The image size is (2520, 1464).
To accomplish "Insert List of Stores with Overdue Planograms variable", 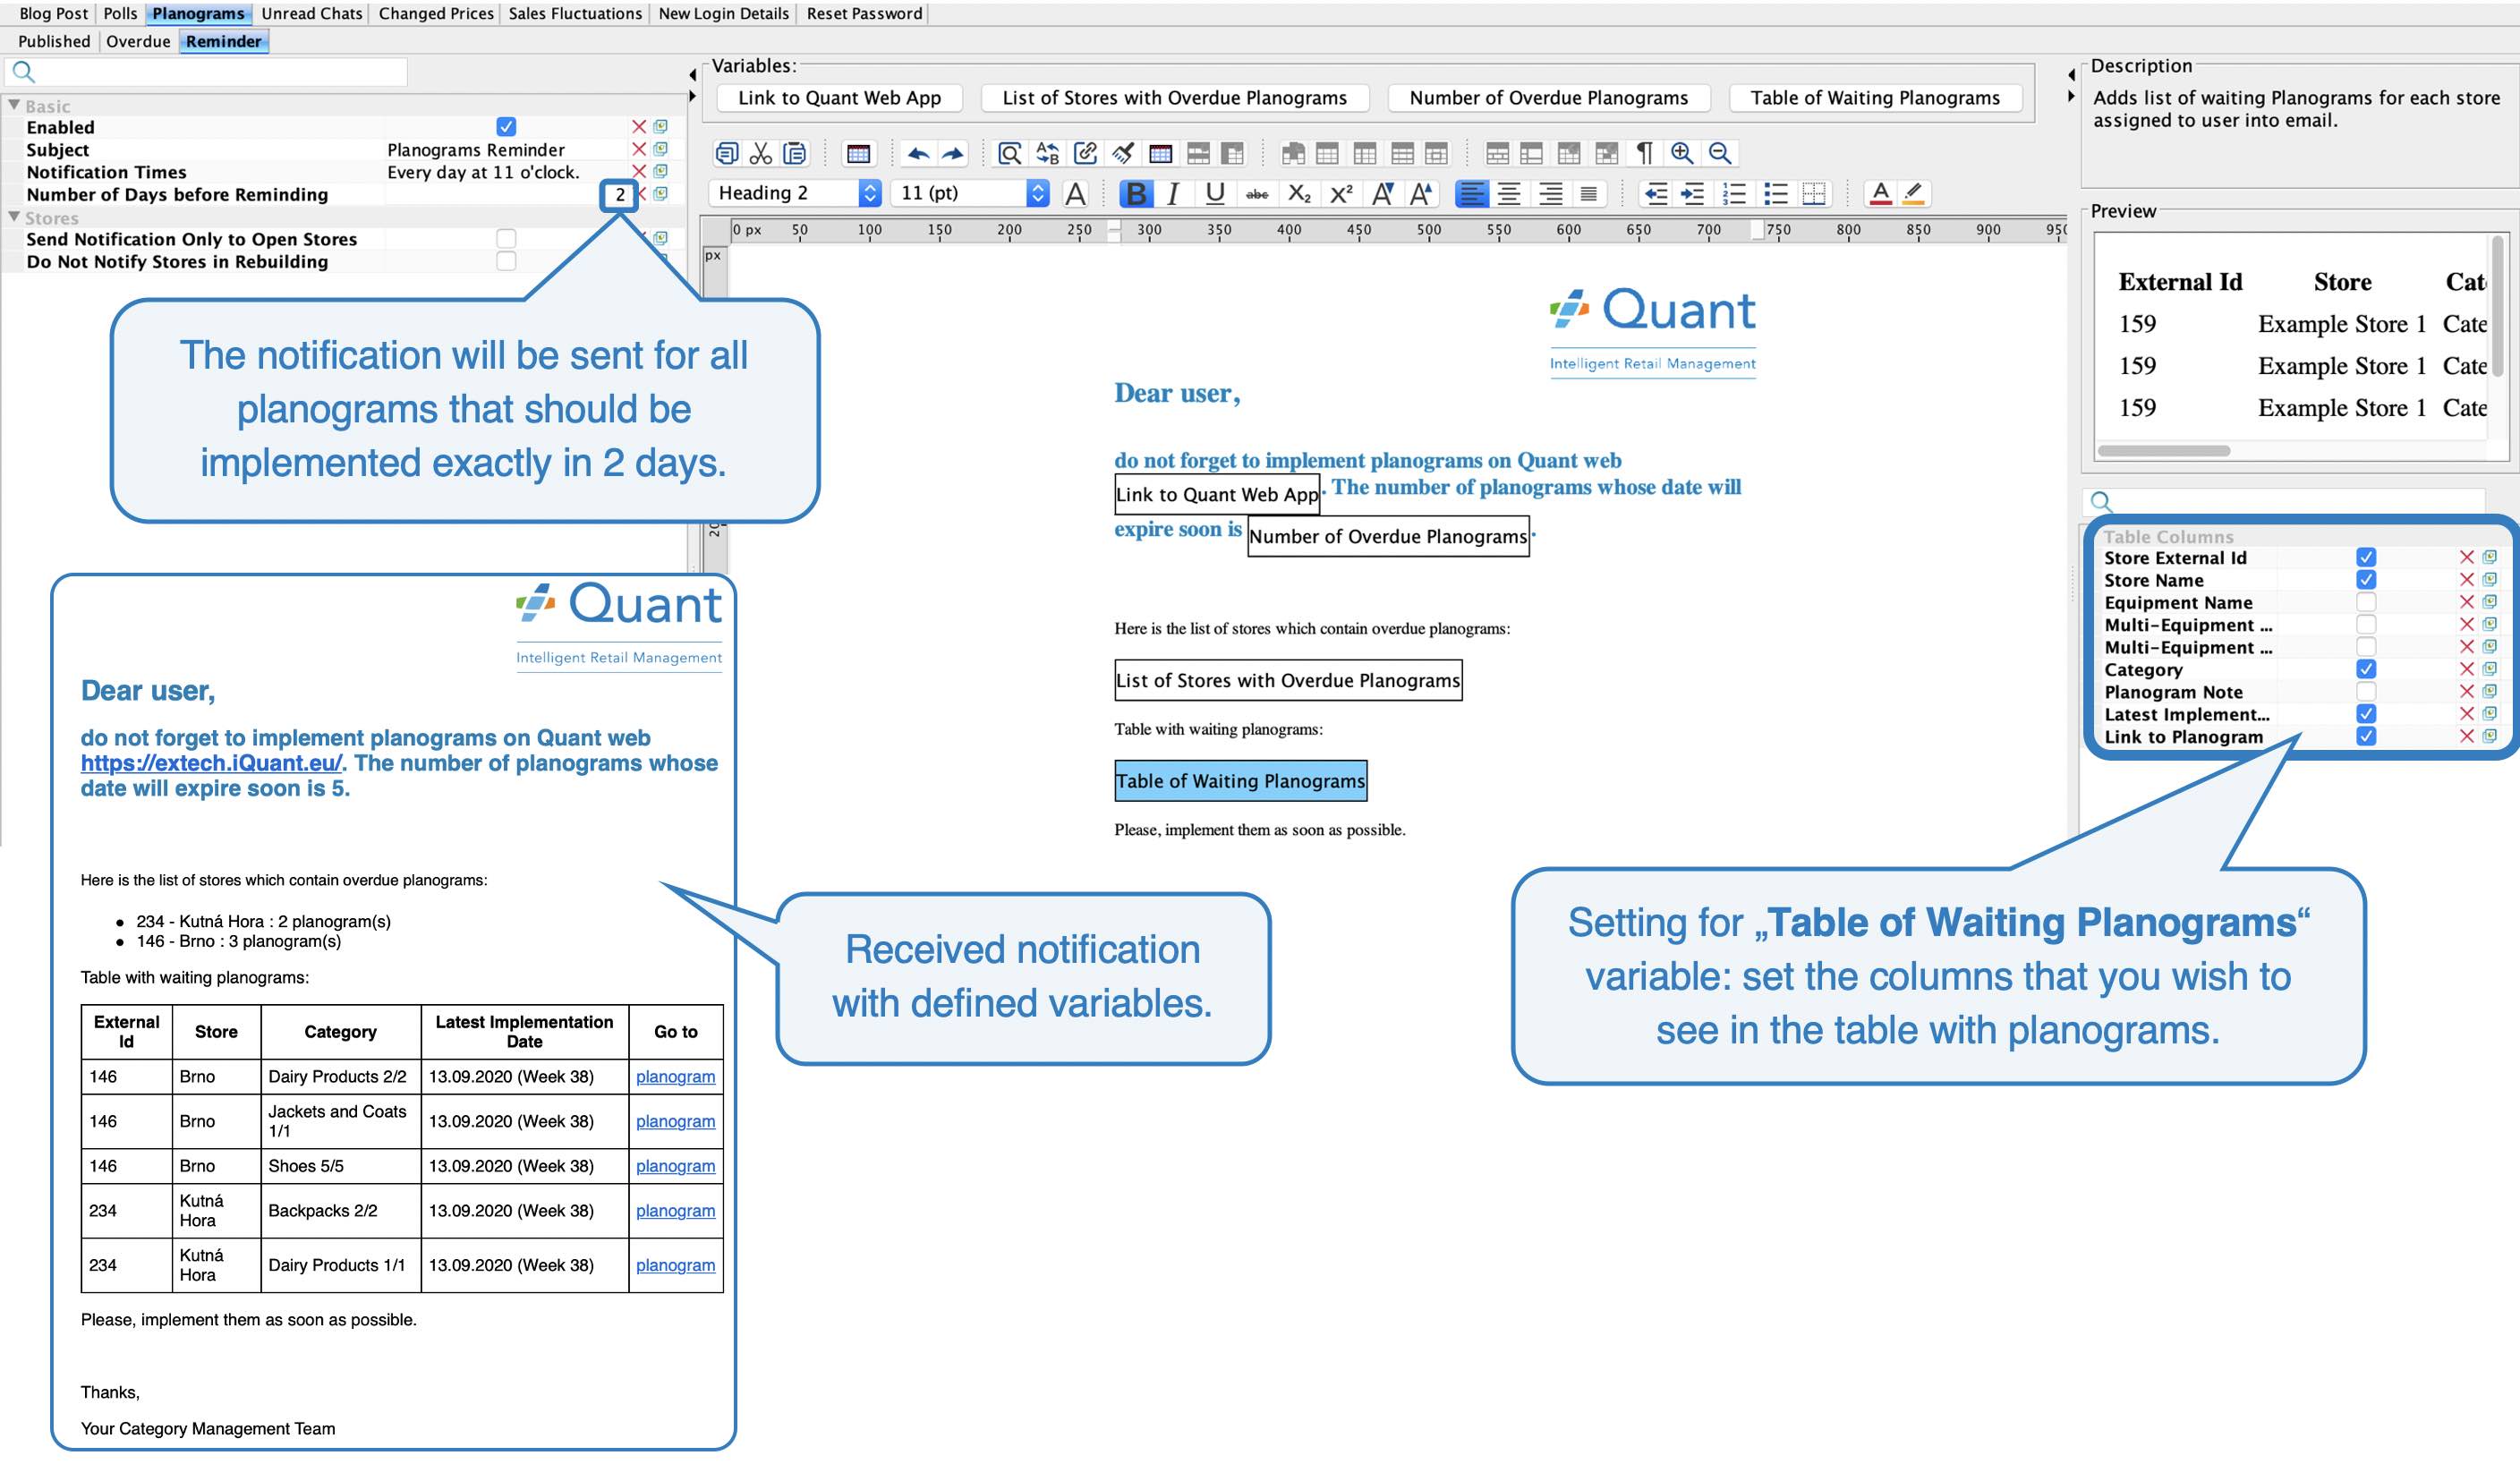I will click(1174, 98).
